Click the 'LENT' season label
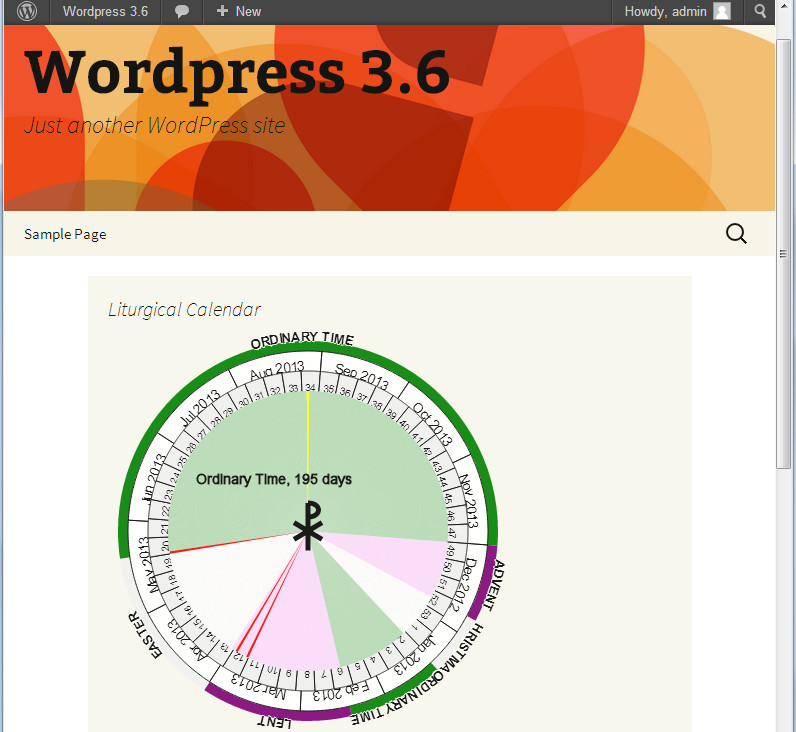The height and width of the screenshot is (732, 796). click(x=275, y=721)
